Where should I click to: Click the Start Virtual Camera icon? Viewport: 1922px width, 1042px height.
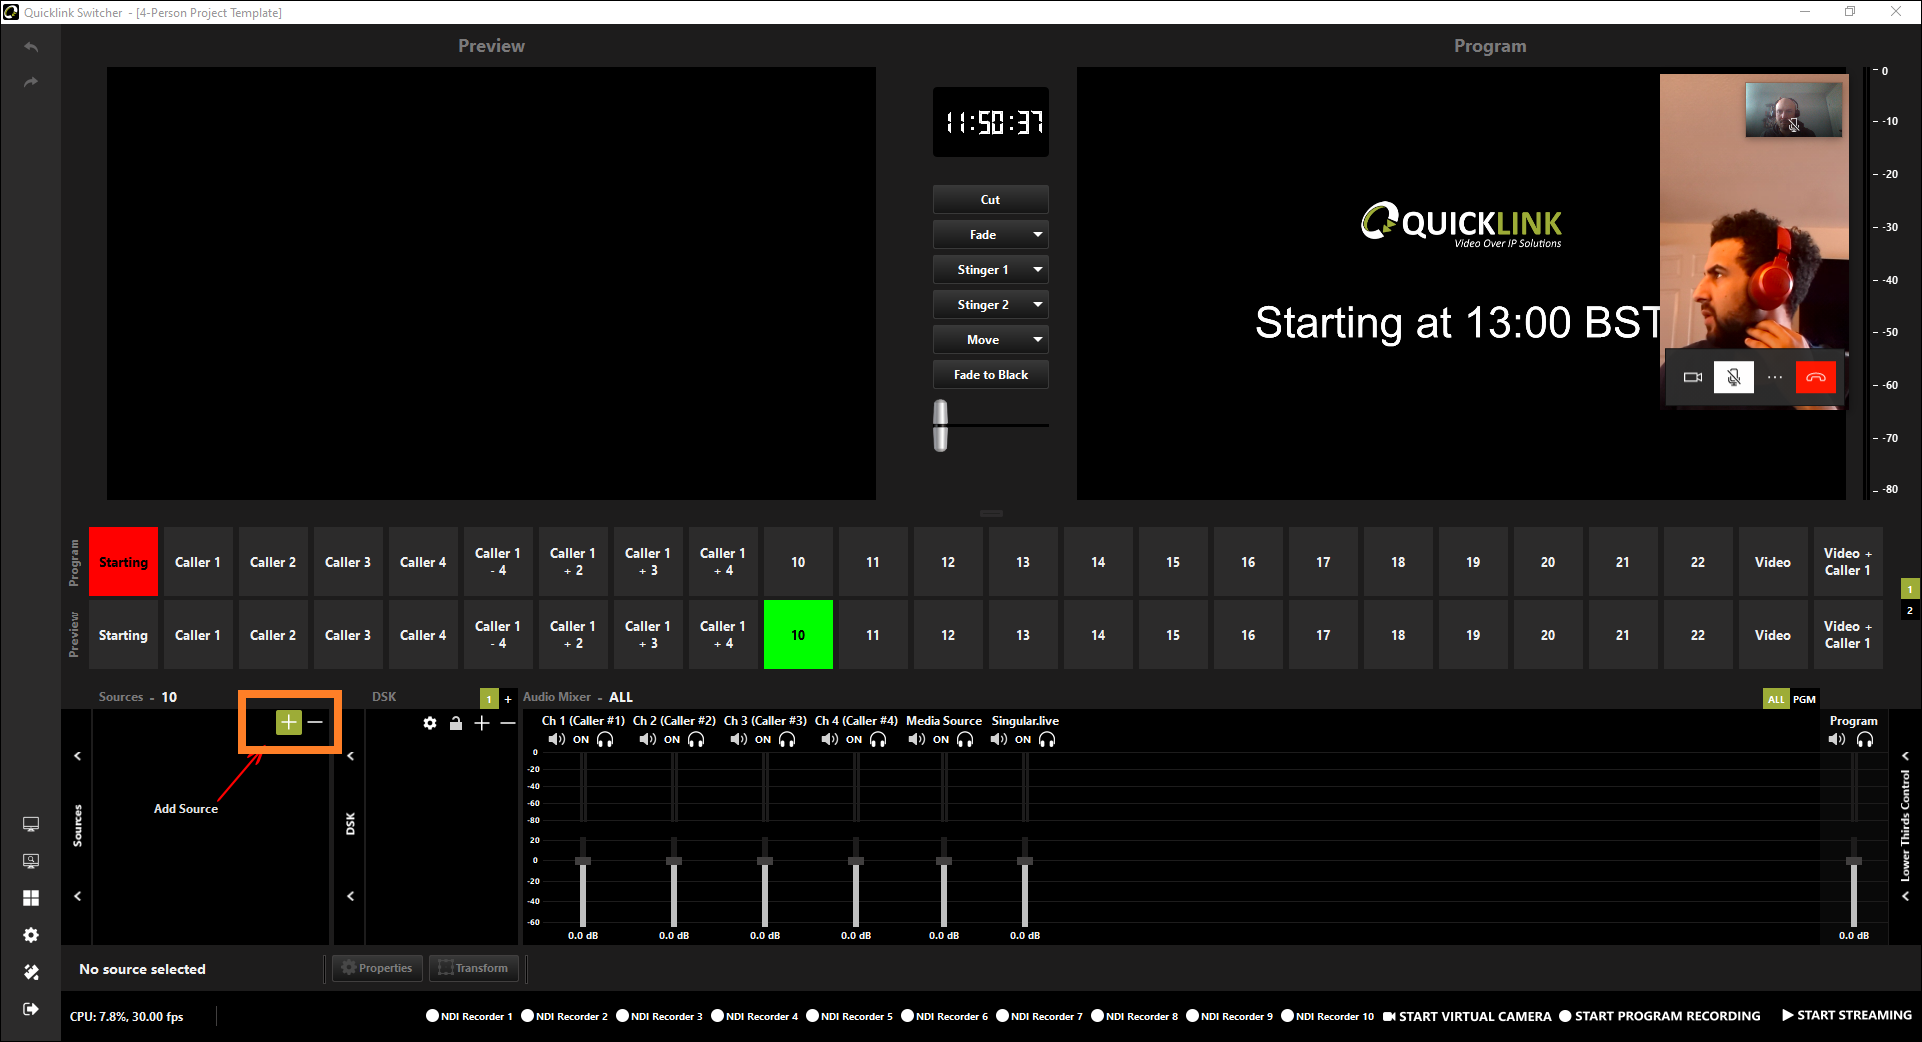coord(1389,1016)
